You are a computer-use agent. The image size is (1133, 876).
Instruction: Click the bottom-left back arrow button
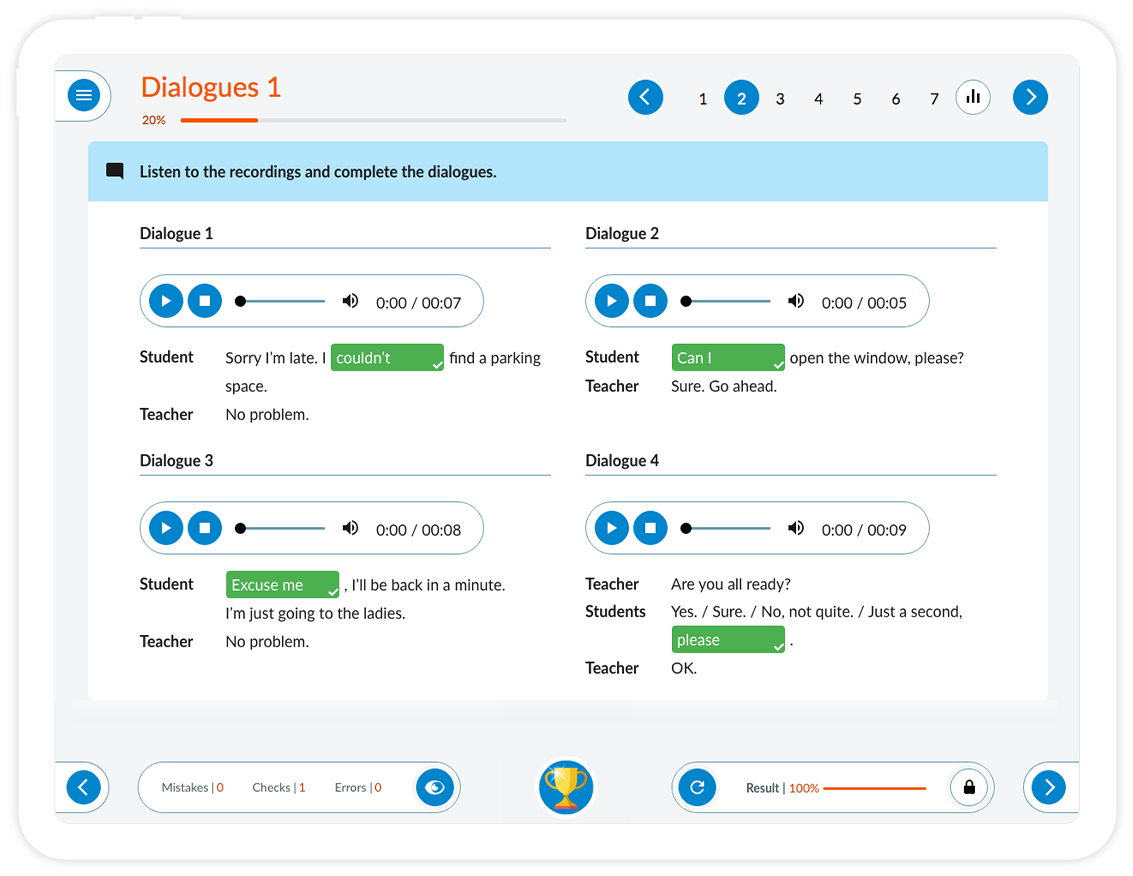[x=84, y=787]
